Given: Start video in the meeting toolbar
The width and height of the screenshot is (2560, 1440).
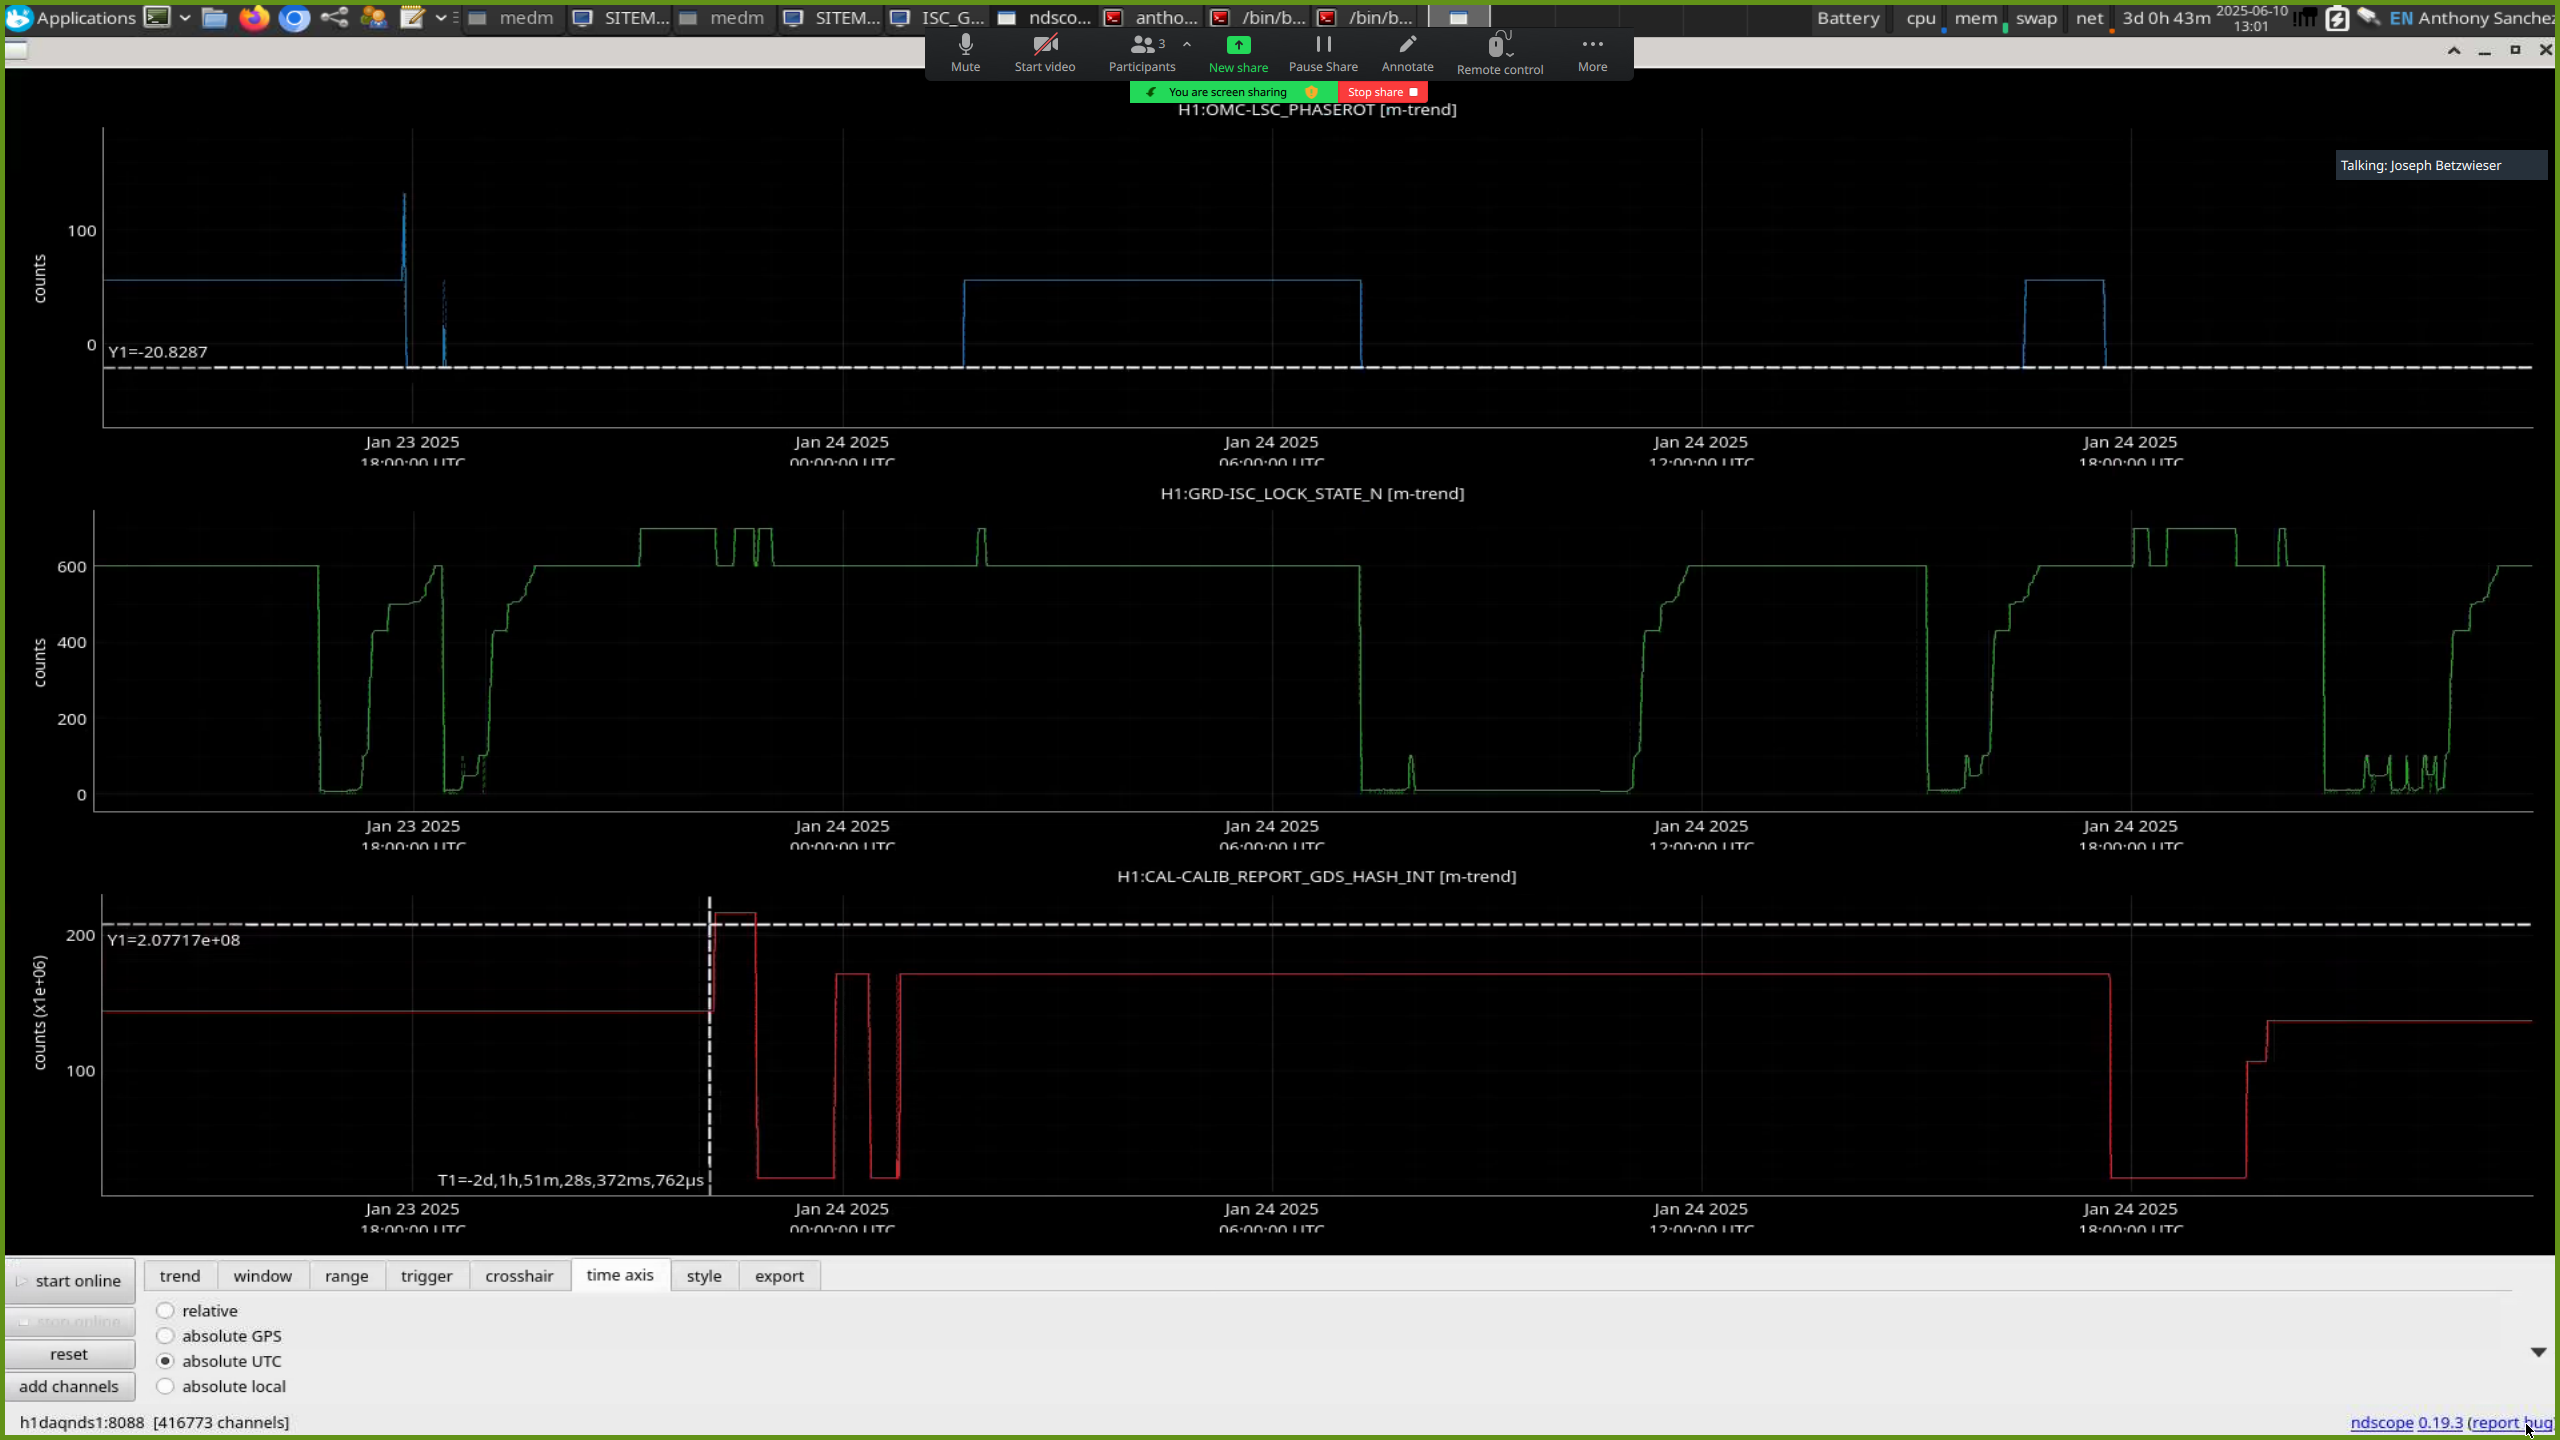Looking at the screenshot, I should (1045, 53).
